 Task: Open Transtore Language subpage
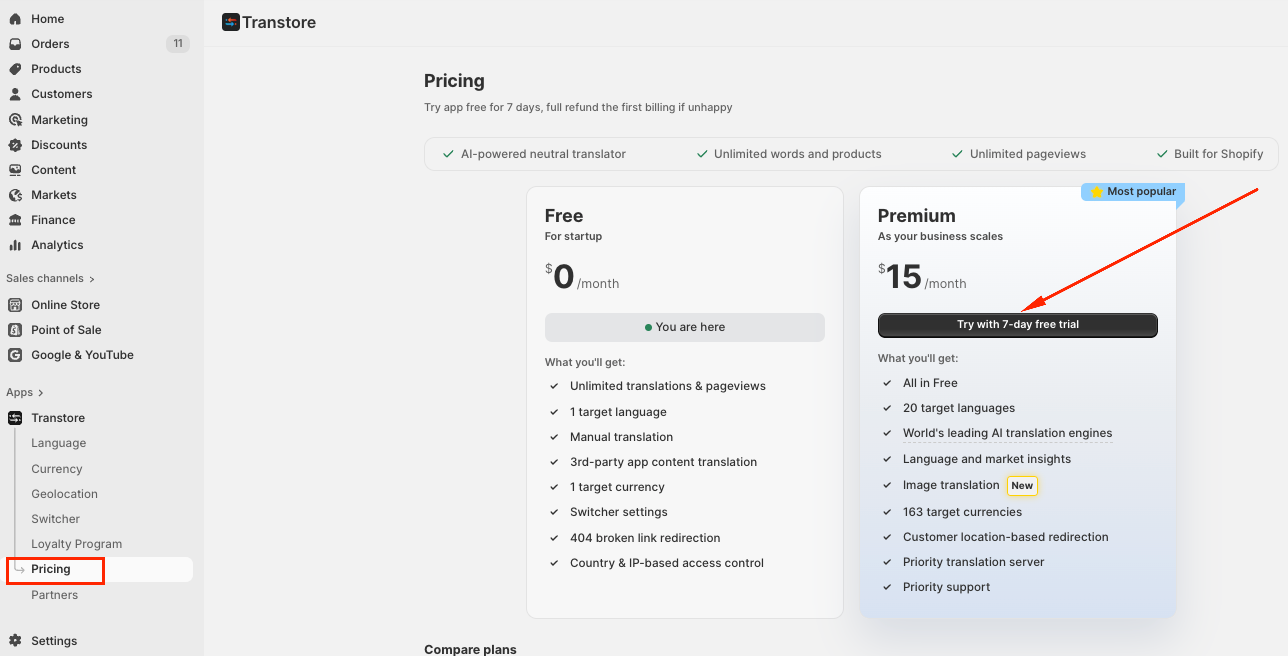tap(58, 443)
